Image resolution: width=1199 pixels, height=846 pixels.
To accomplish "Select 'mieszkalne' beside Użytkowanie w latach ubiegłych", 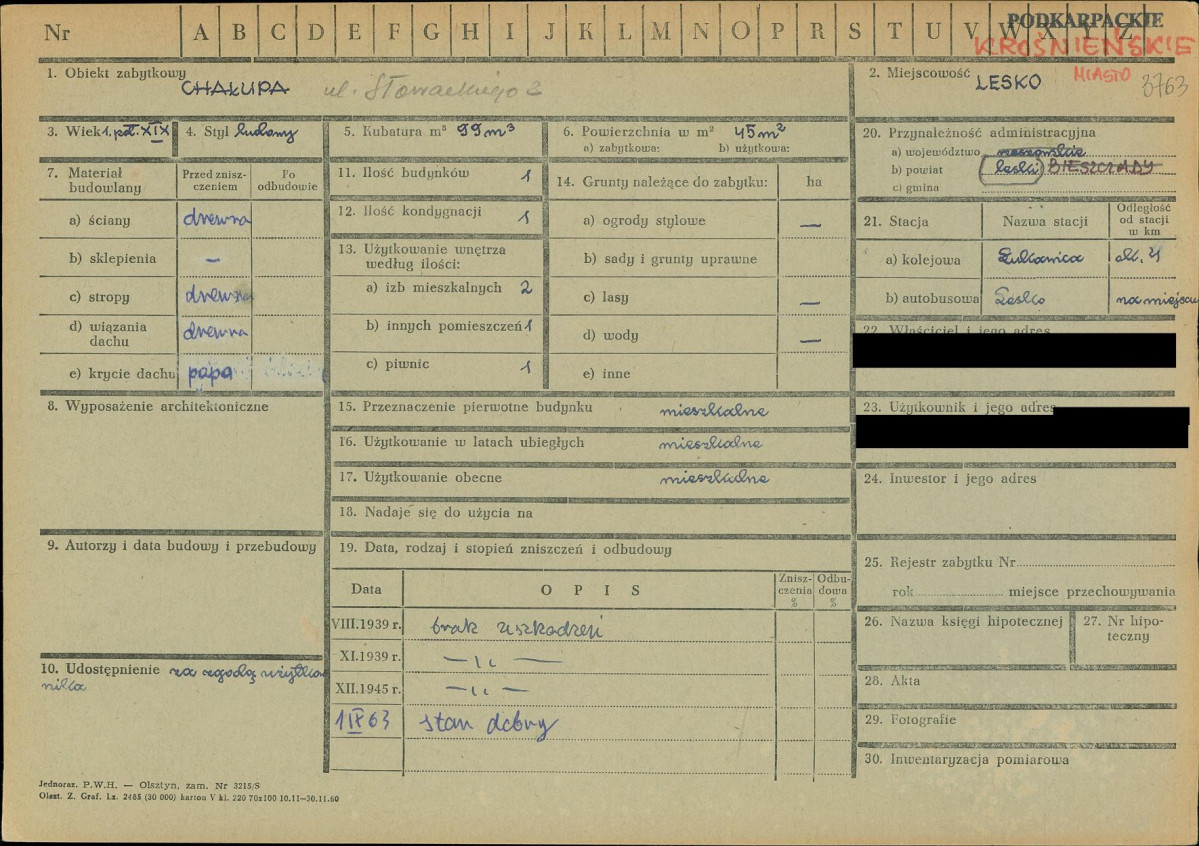I will click(710, 443).
